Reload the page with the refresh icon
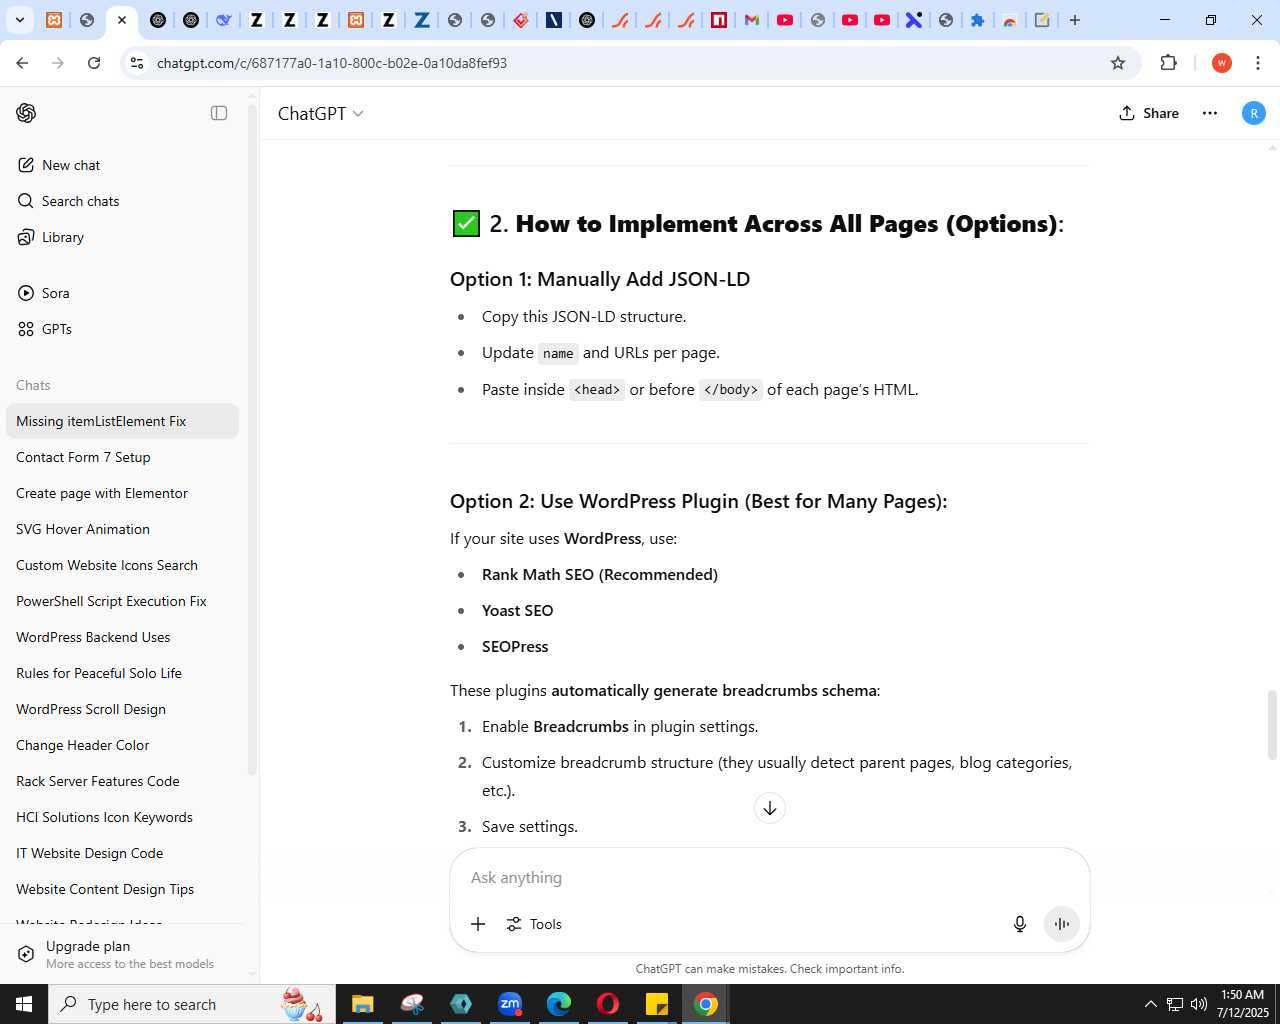This screenshot has width=1280, height=1024. pos(94,63)
